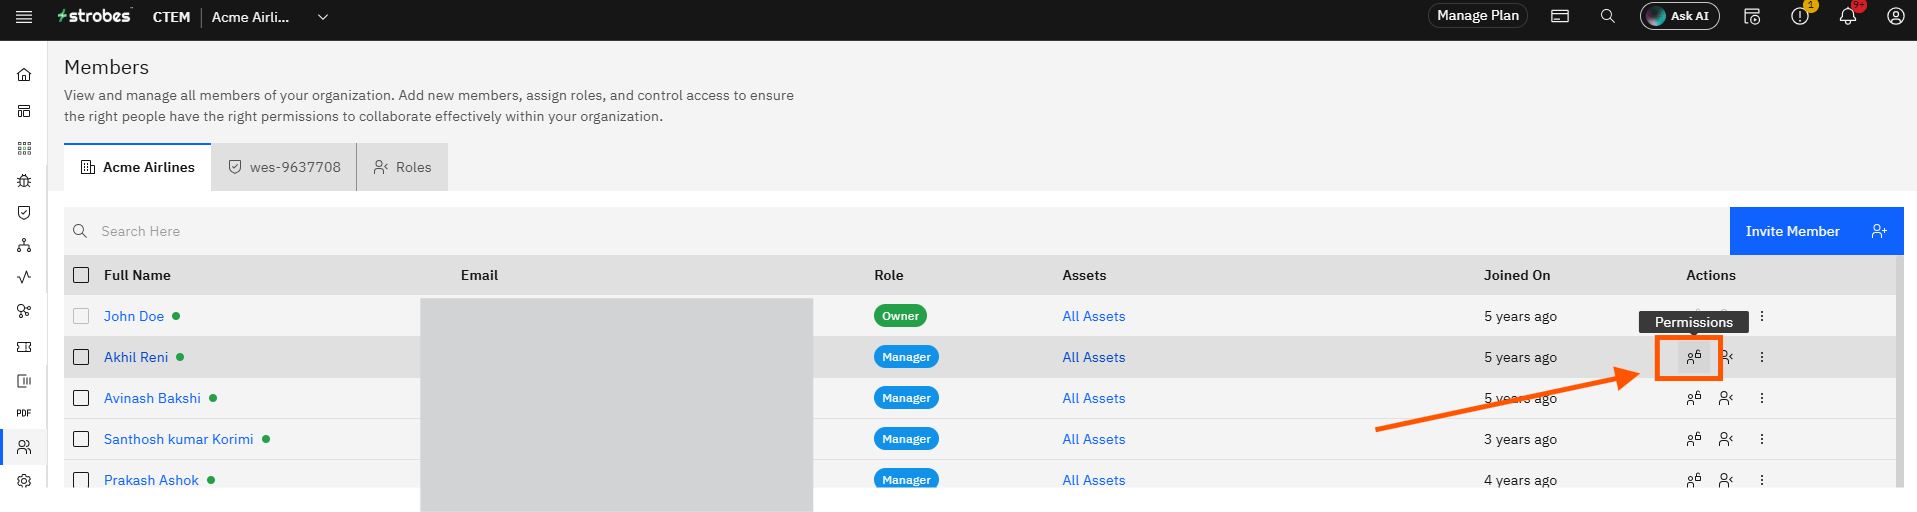Open All Assets for John Doe

point(1093,316)
